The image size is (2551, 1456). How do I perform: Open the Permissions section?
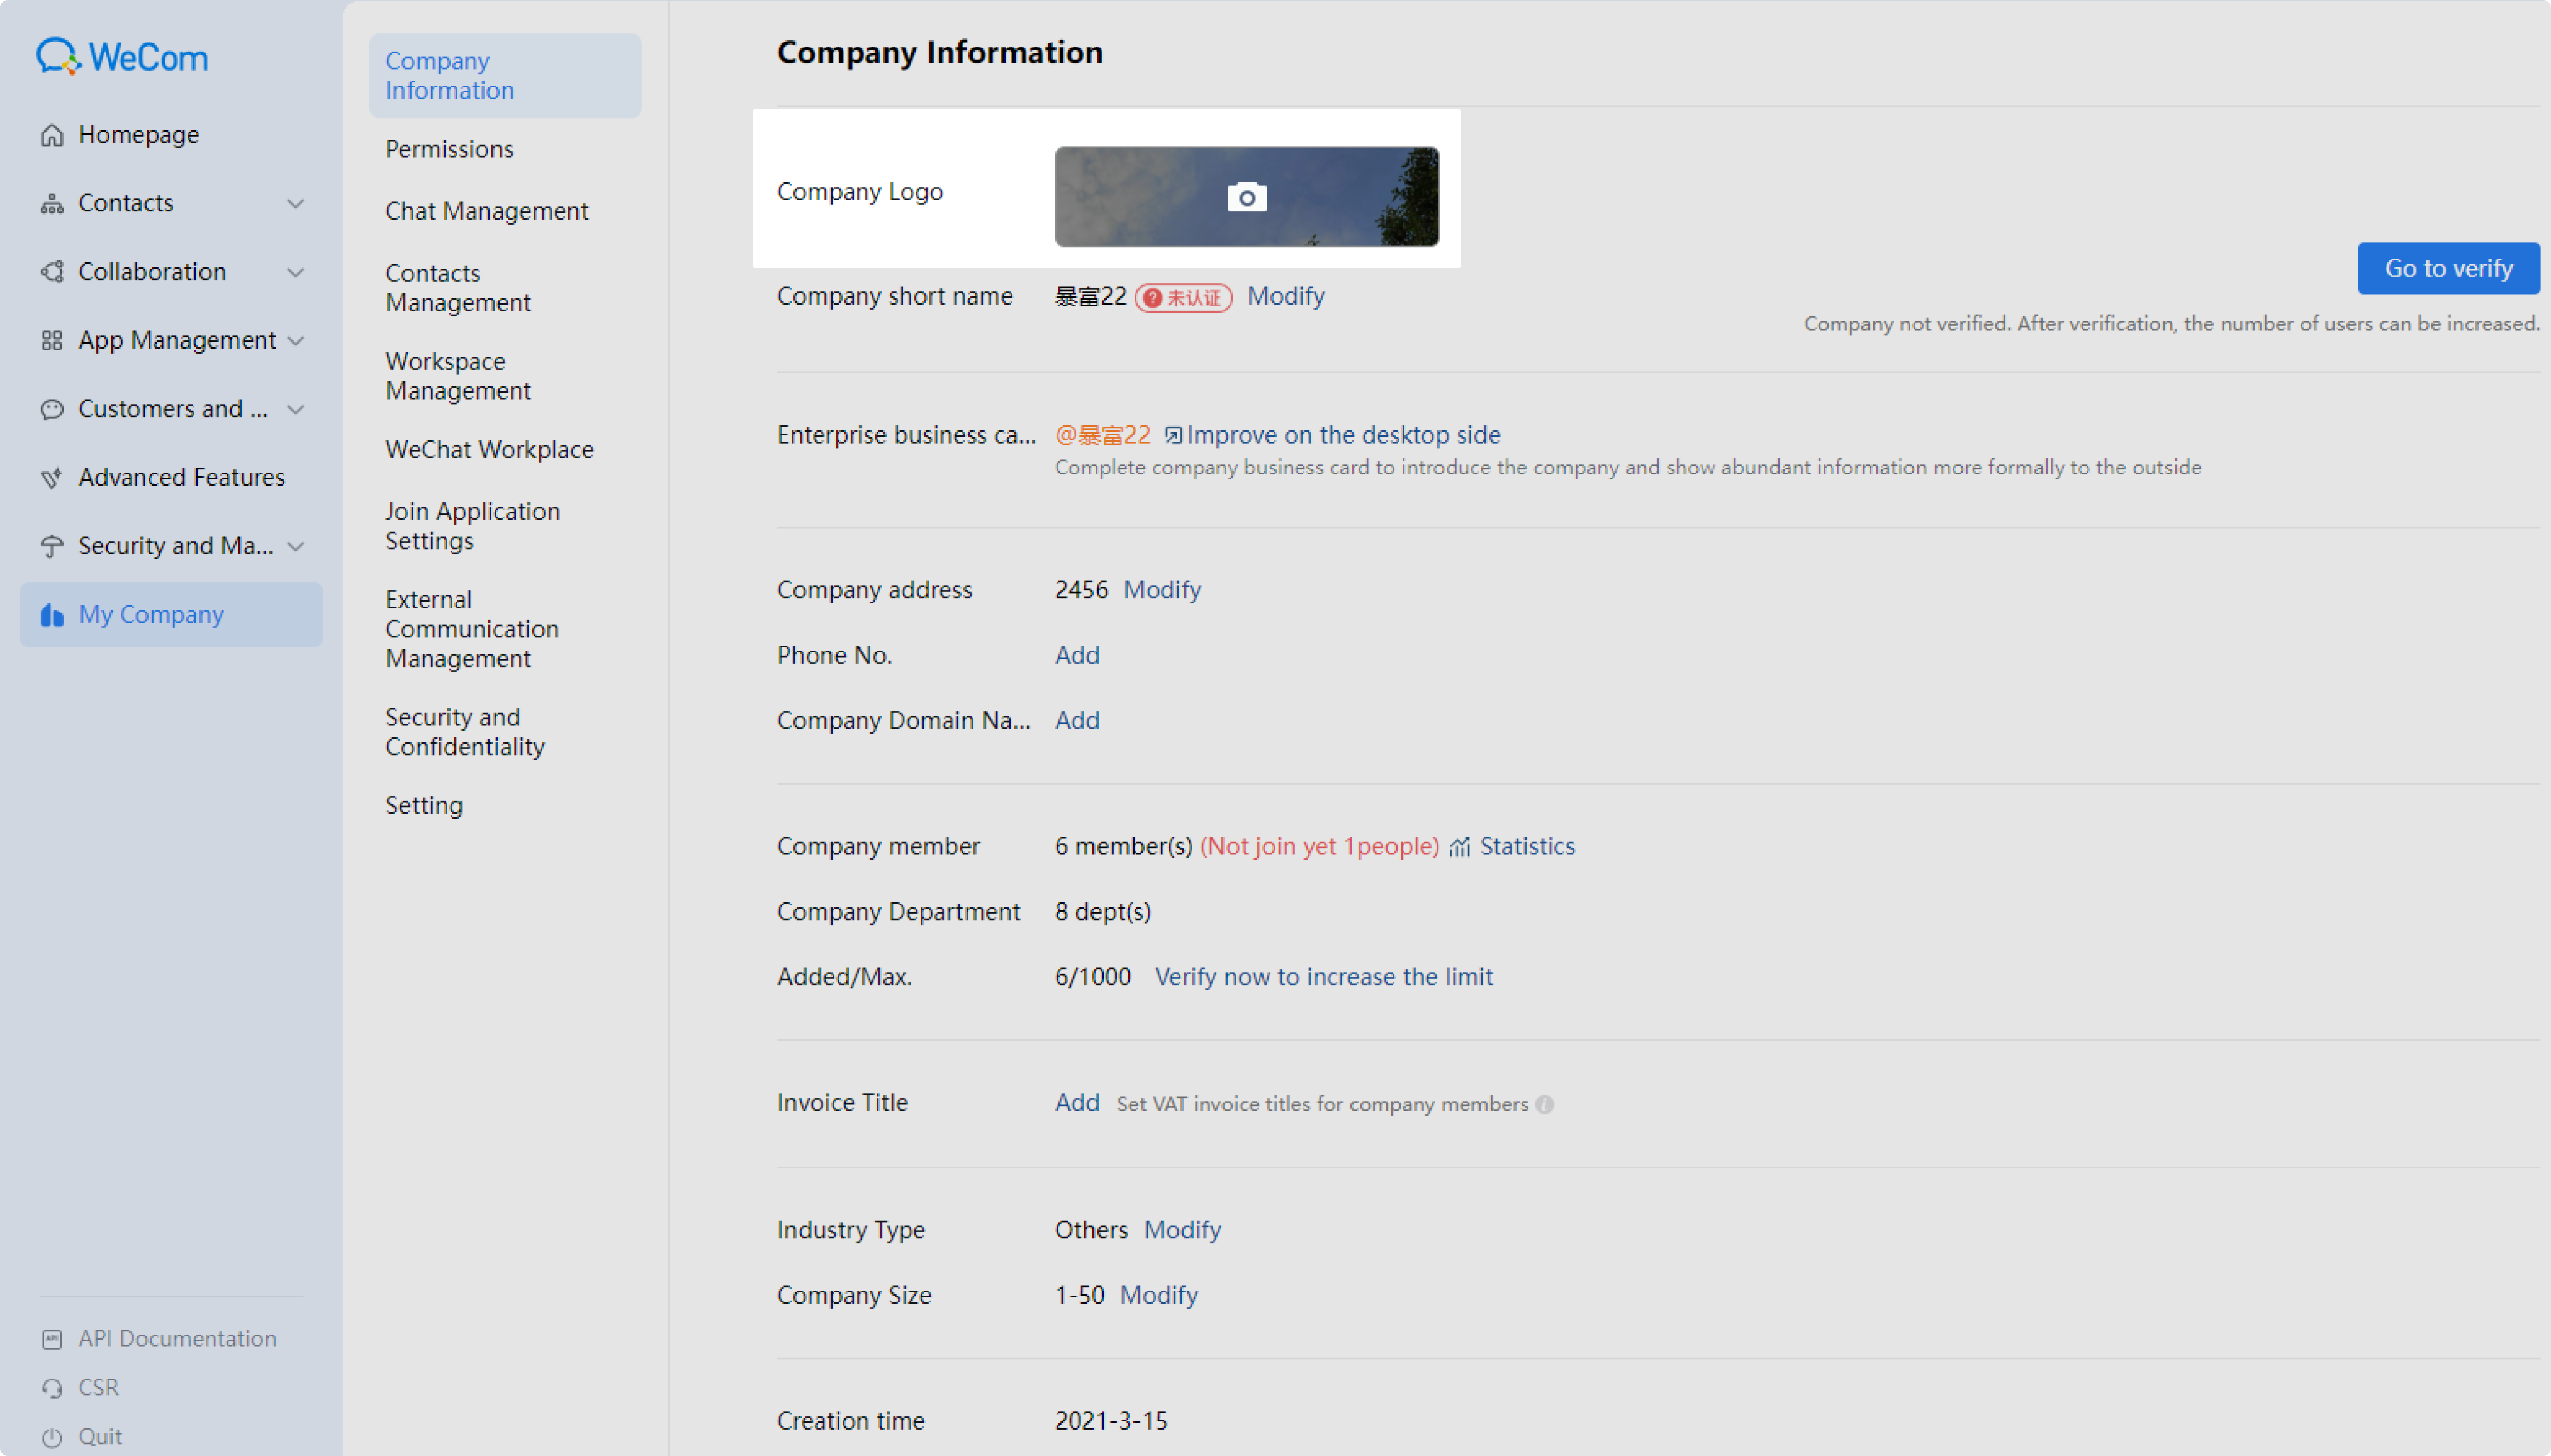(x=449, y=149)
